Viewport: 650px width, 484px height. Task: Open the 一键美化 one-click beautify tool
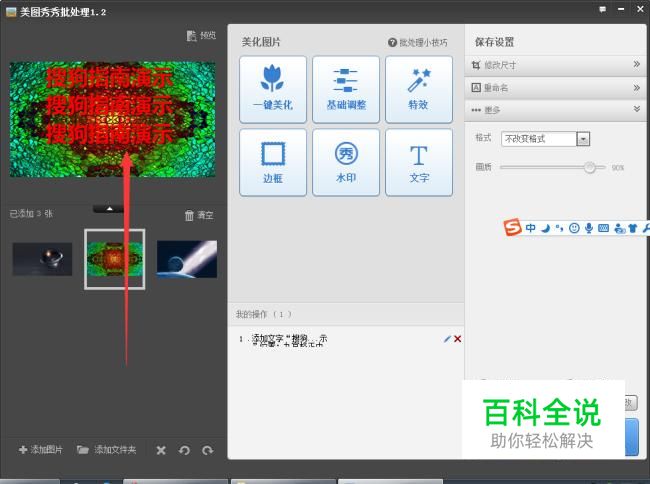pyautogui.click(x=273, y=90)
